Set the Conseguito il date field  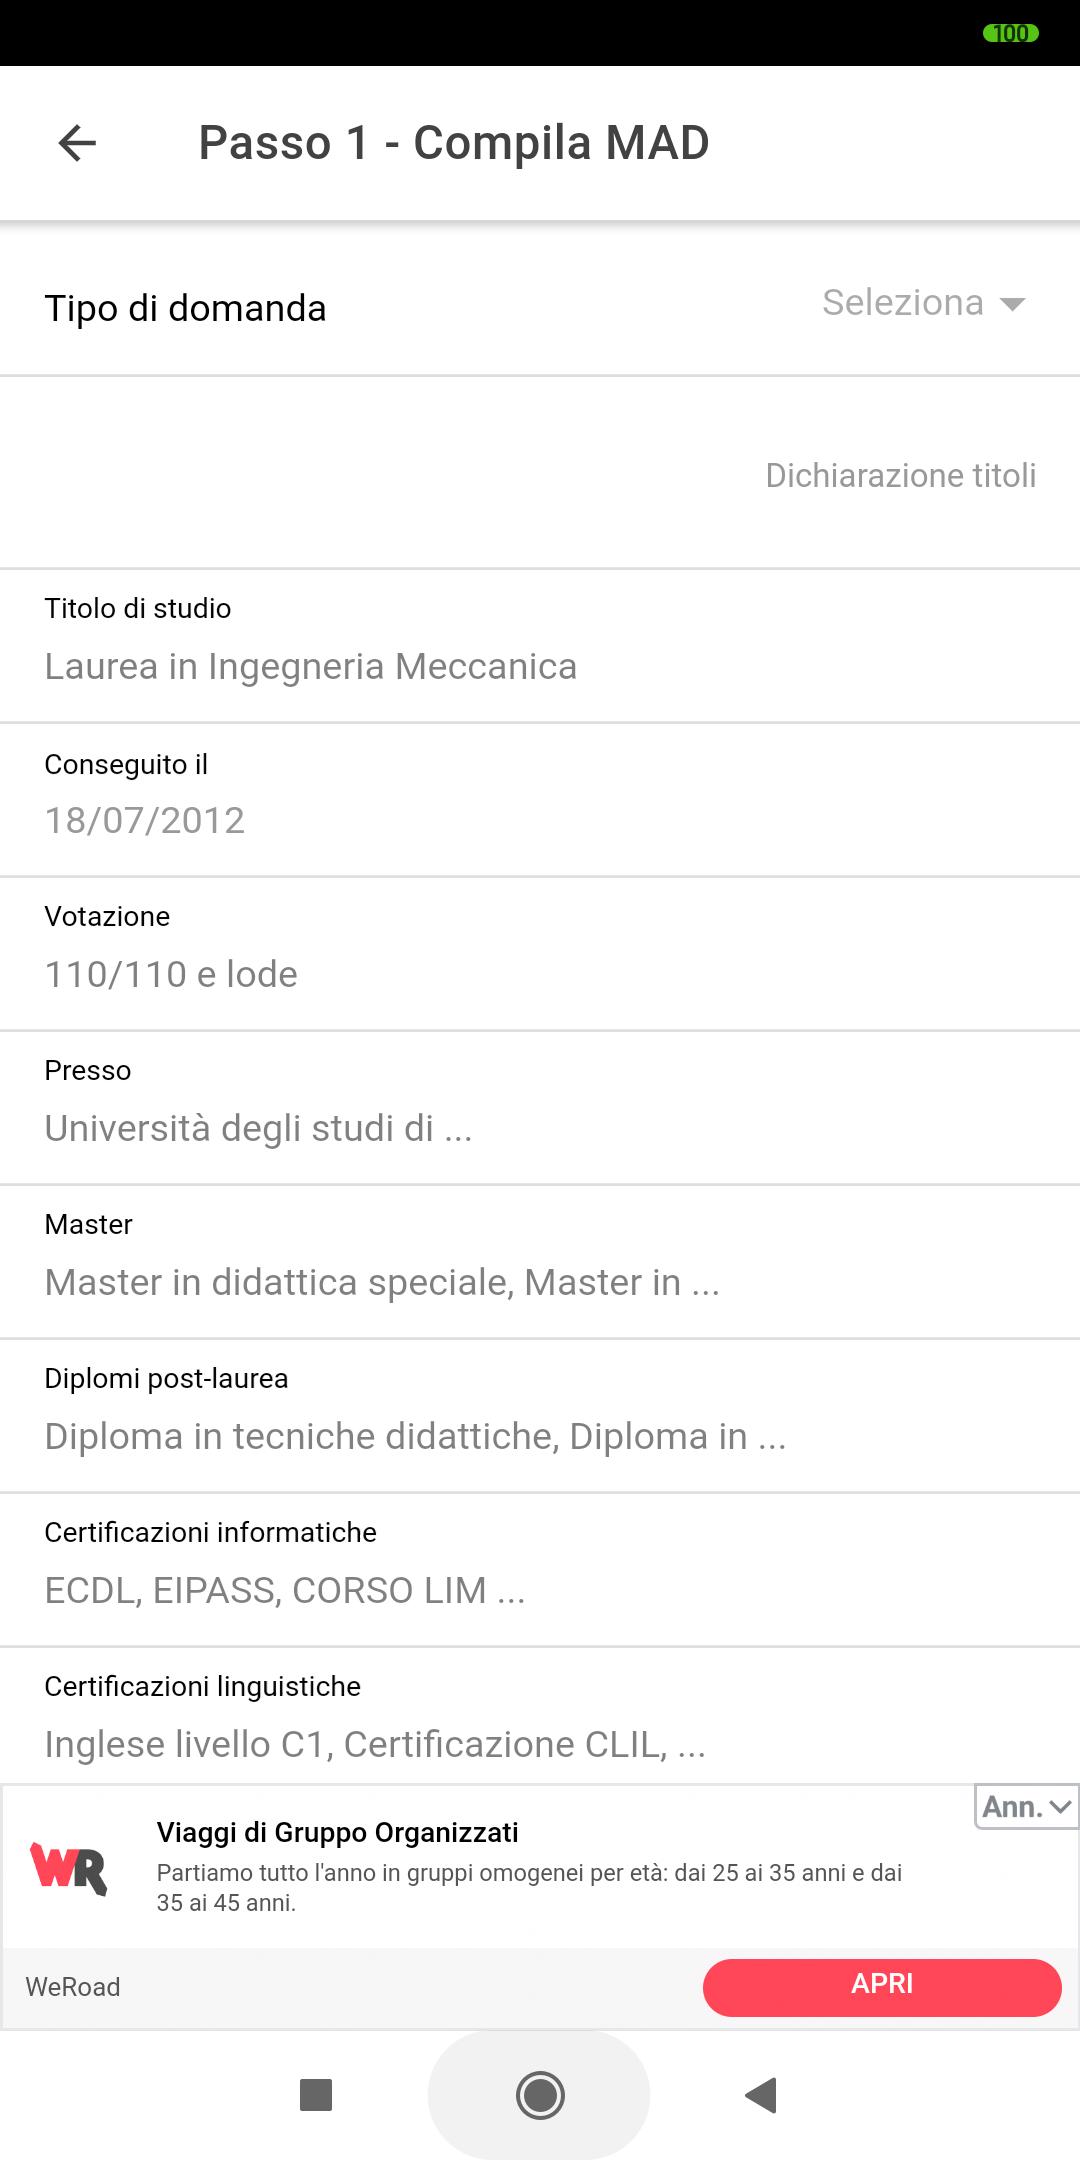point(540,800)
